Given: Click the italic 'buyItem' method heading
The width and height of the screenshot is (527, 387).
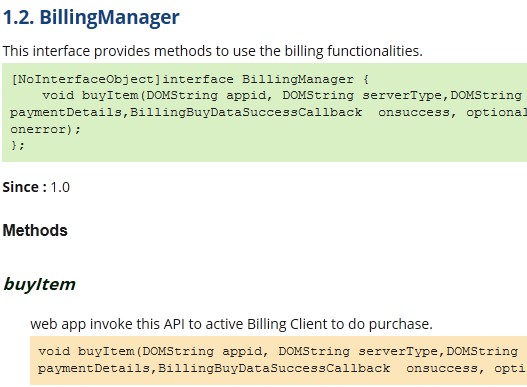Looking at the screenshot, I should pos(39,285).
